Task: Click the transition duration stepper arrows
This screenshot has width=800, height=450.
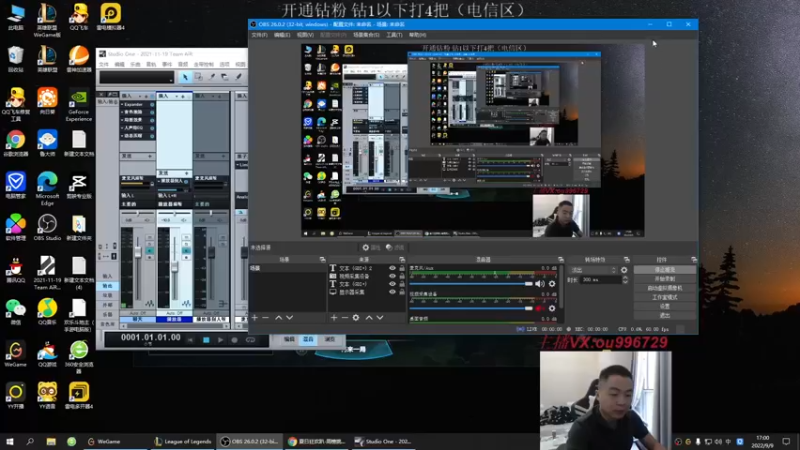Action: (x=625, y=280)
